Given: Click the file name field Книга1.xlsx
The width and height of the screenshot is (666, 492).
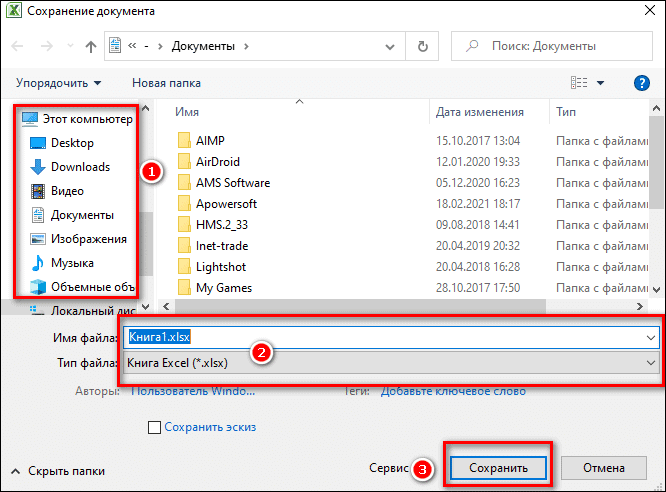Looking at the screenshot, I should pos(391,337).
